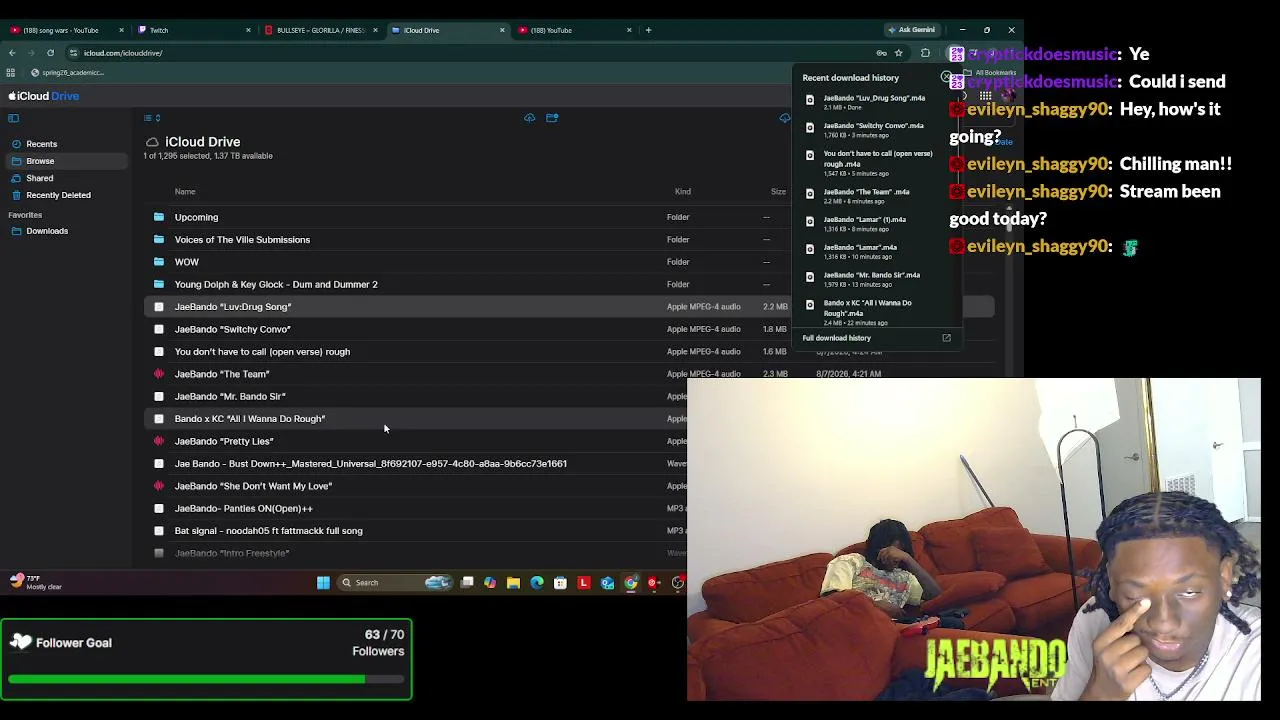
Task: Click file icon for "All I Wanna Do Rough"
Action: coord(159,419)
